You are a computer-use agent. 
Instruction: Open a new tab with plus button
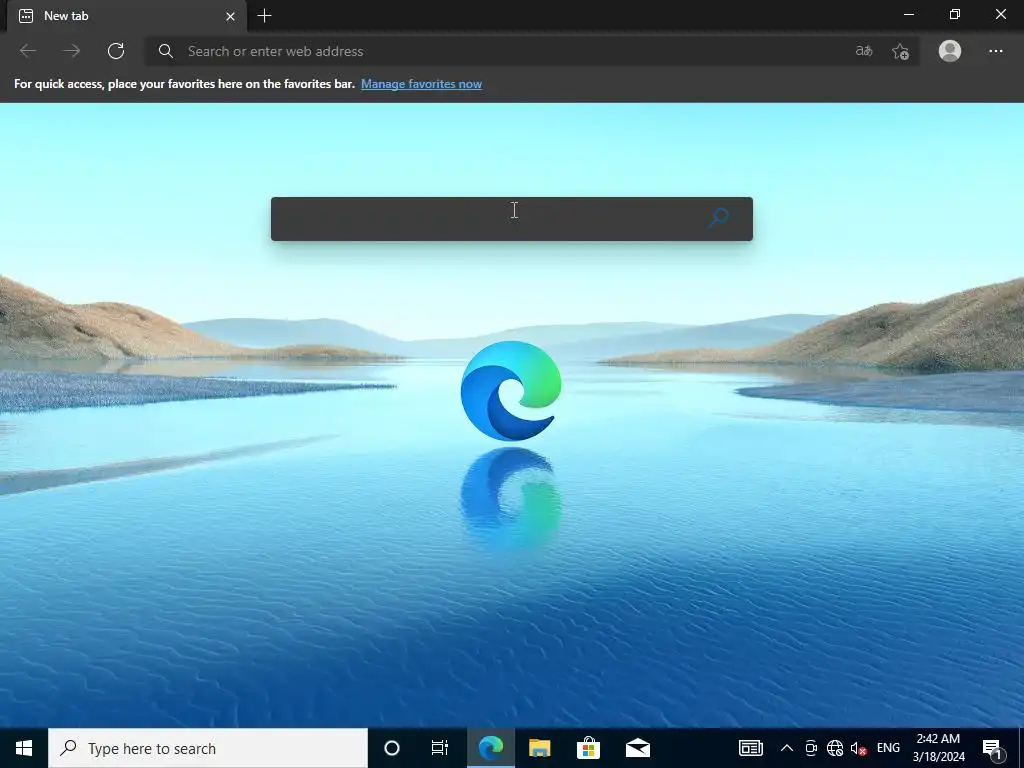coord(264,16)
